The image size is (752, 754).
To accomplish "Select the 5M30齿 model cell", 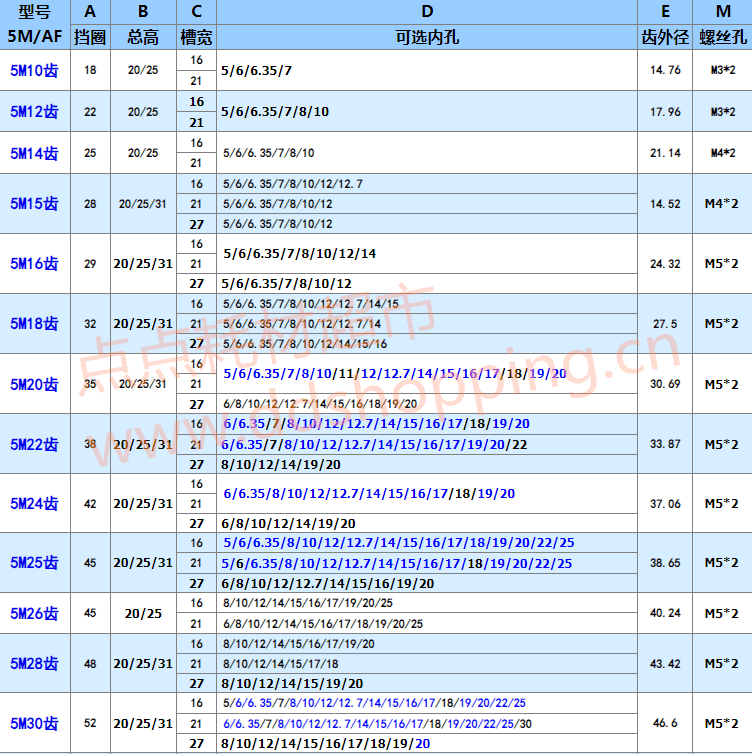I will (x=35, y=723).
